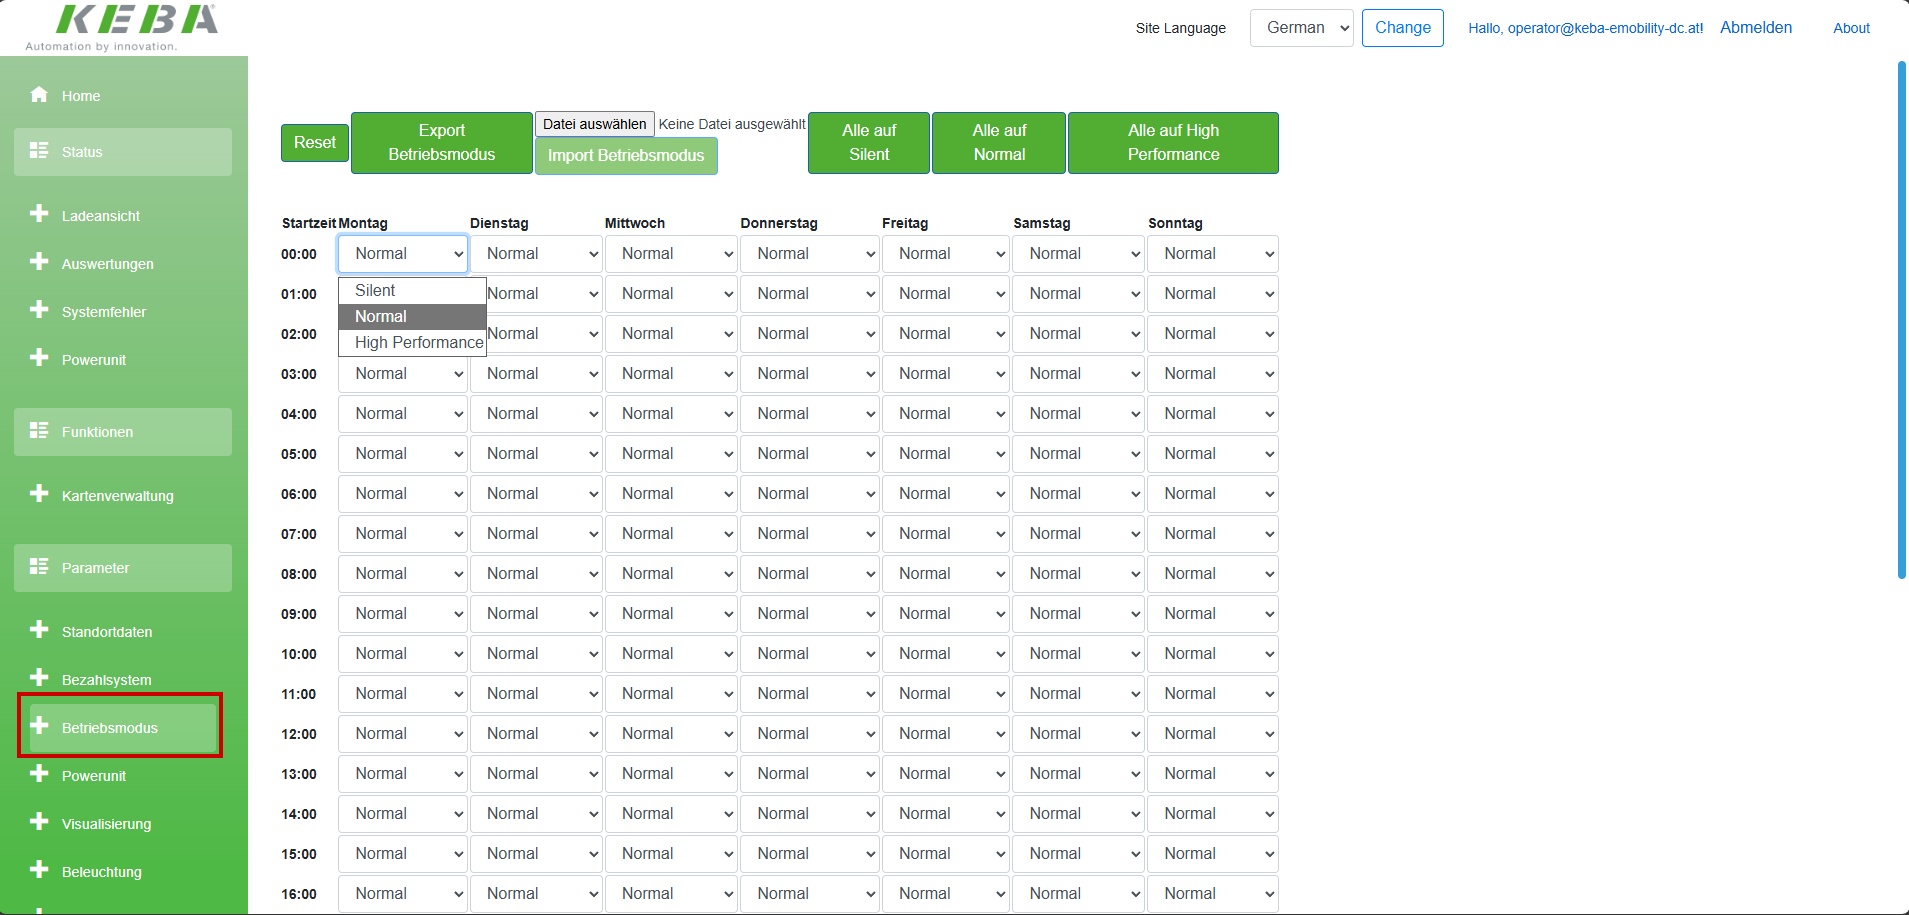The image size is (1909, 915).
Task: Open Beleuchtung in sidebar
Action: tap(102, 872)
